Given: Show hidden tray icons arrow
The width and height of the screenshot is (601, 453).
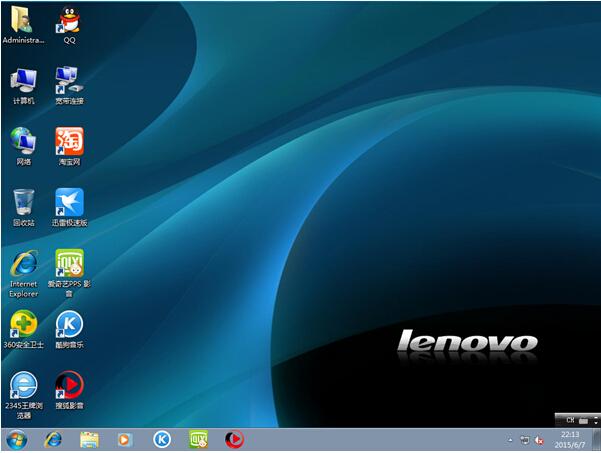Looking at the screenshot, I should click(510, 440).
